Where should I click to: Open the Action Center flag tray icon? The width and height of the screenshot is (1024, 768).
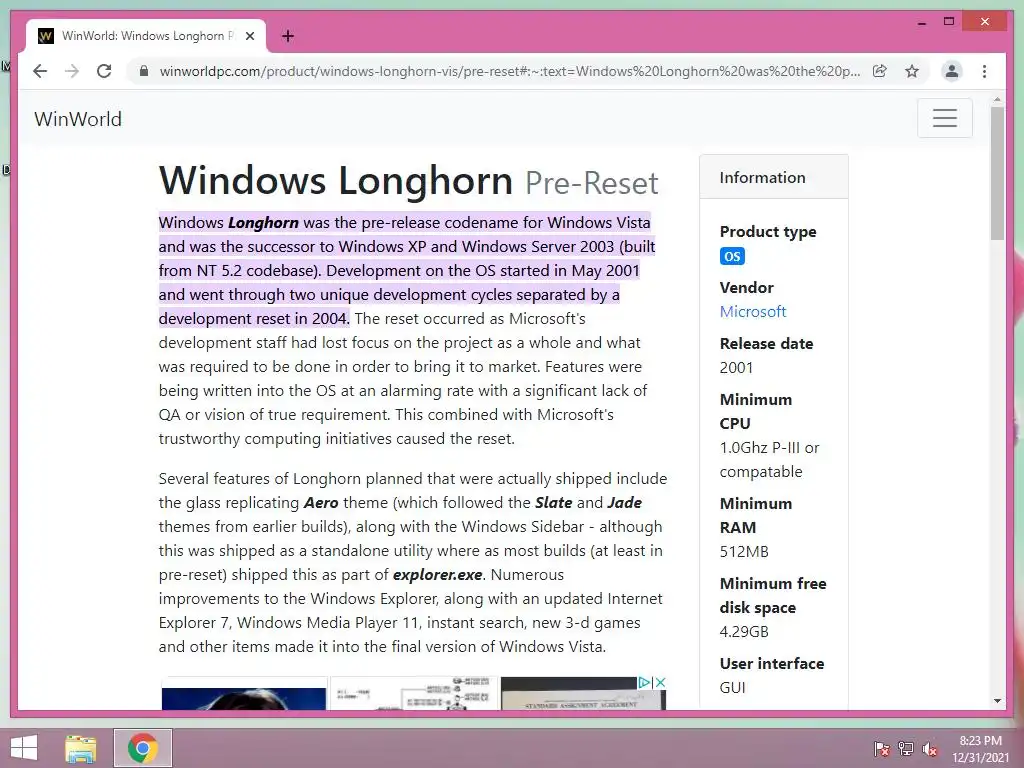pos(881,748)
